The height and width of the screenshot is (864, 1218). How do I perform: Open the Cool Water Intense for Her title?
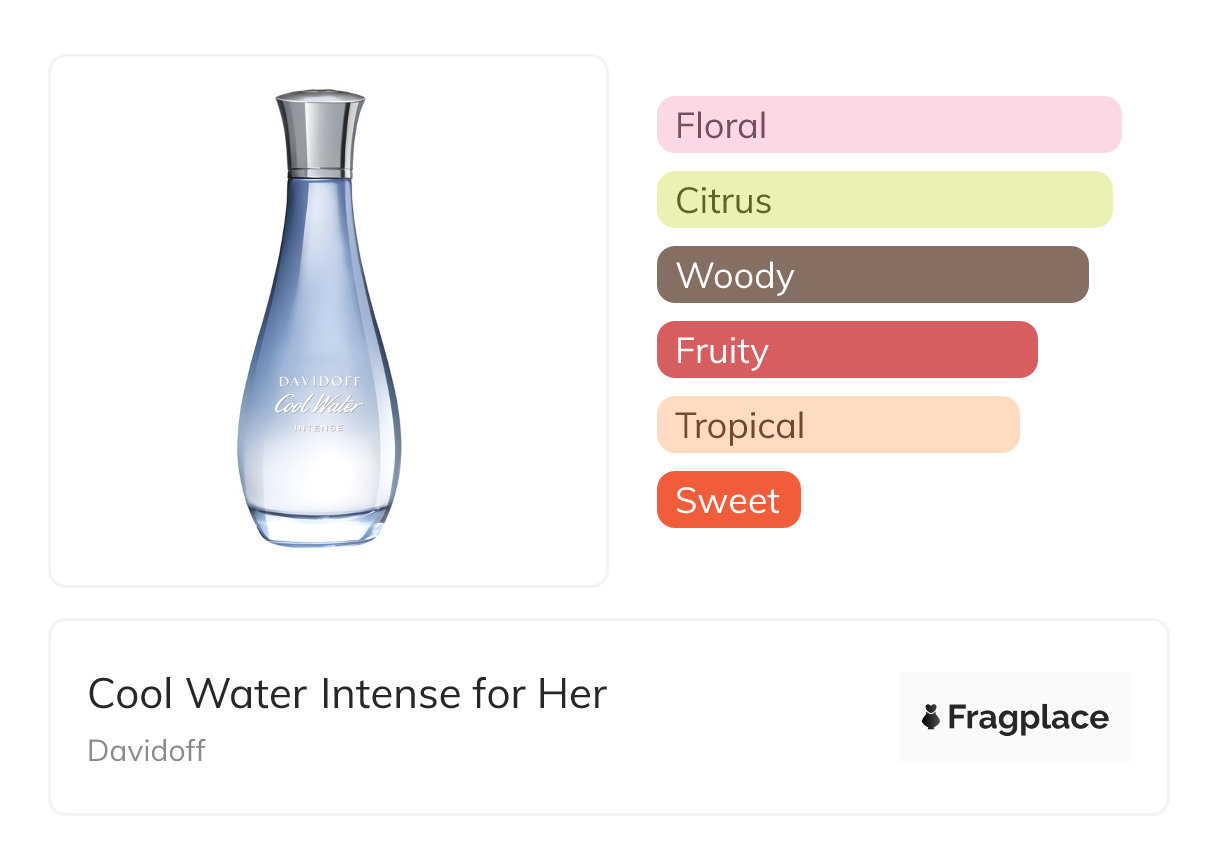347,694
